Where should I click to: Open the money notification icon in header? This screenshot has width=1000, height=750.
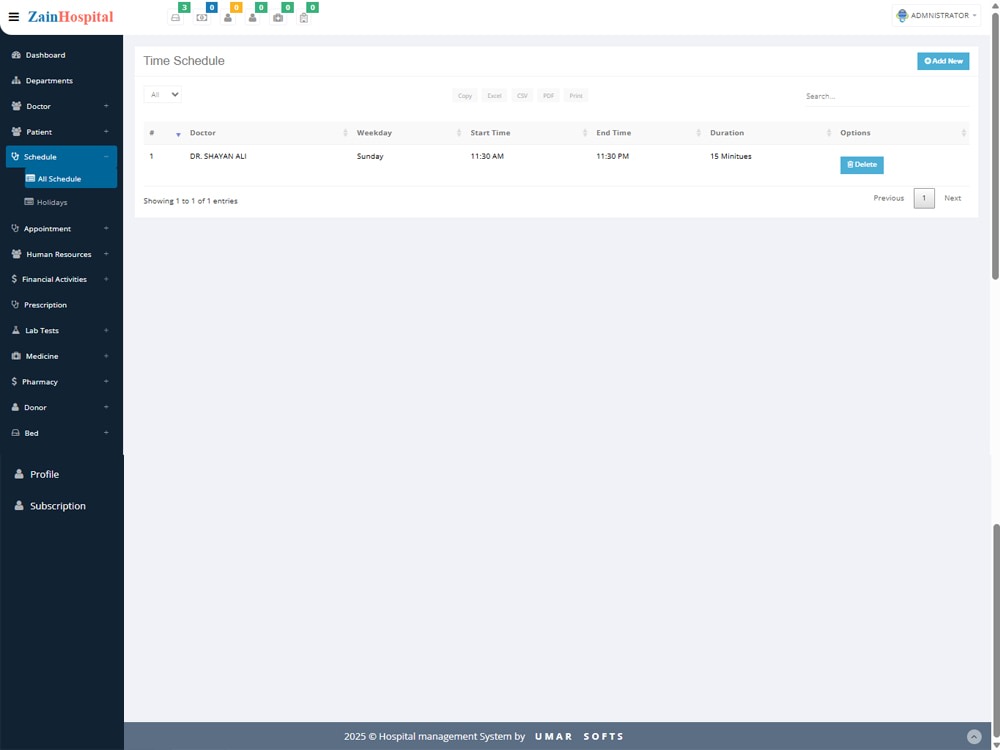202,17
